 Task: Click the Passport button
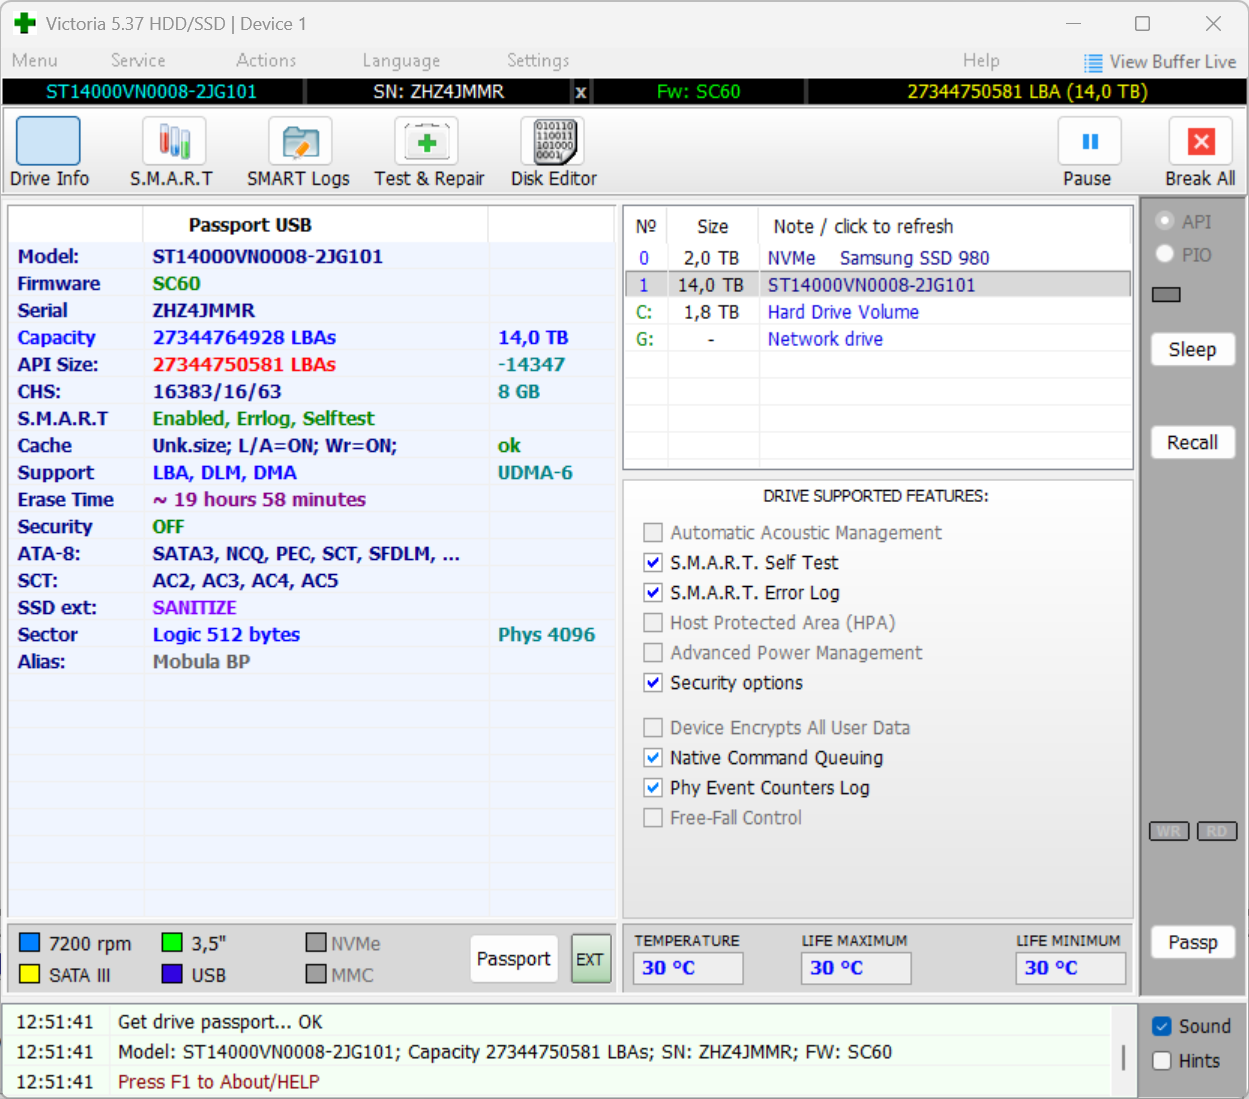tap(514, 959)
